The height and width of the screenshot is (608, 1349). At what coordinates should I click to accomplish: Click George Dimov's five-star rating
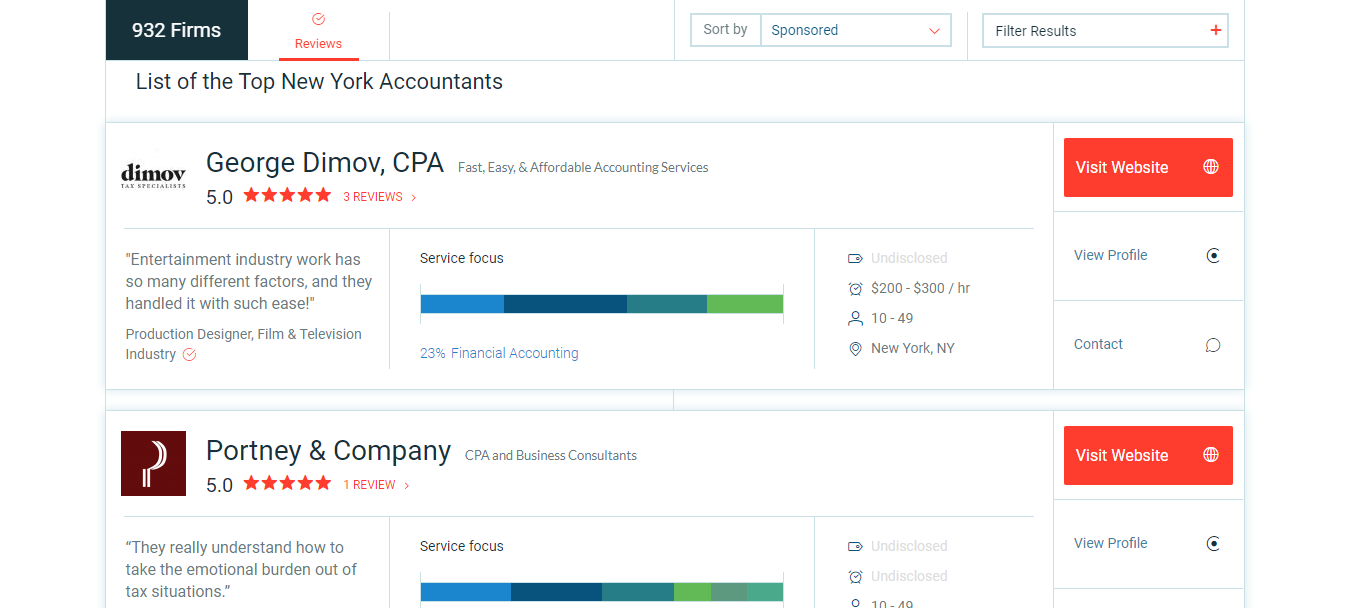click(287, 196)
